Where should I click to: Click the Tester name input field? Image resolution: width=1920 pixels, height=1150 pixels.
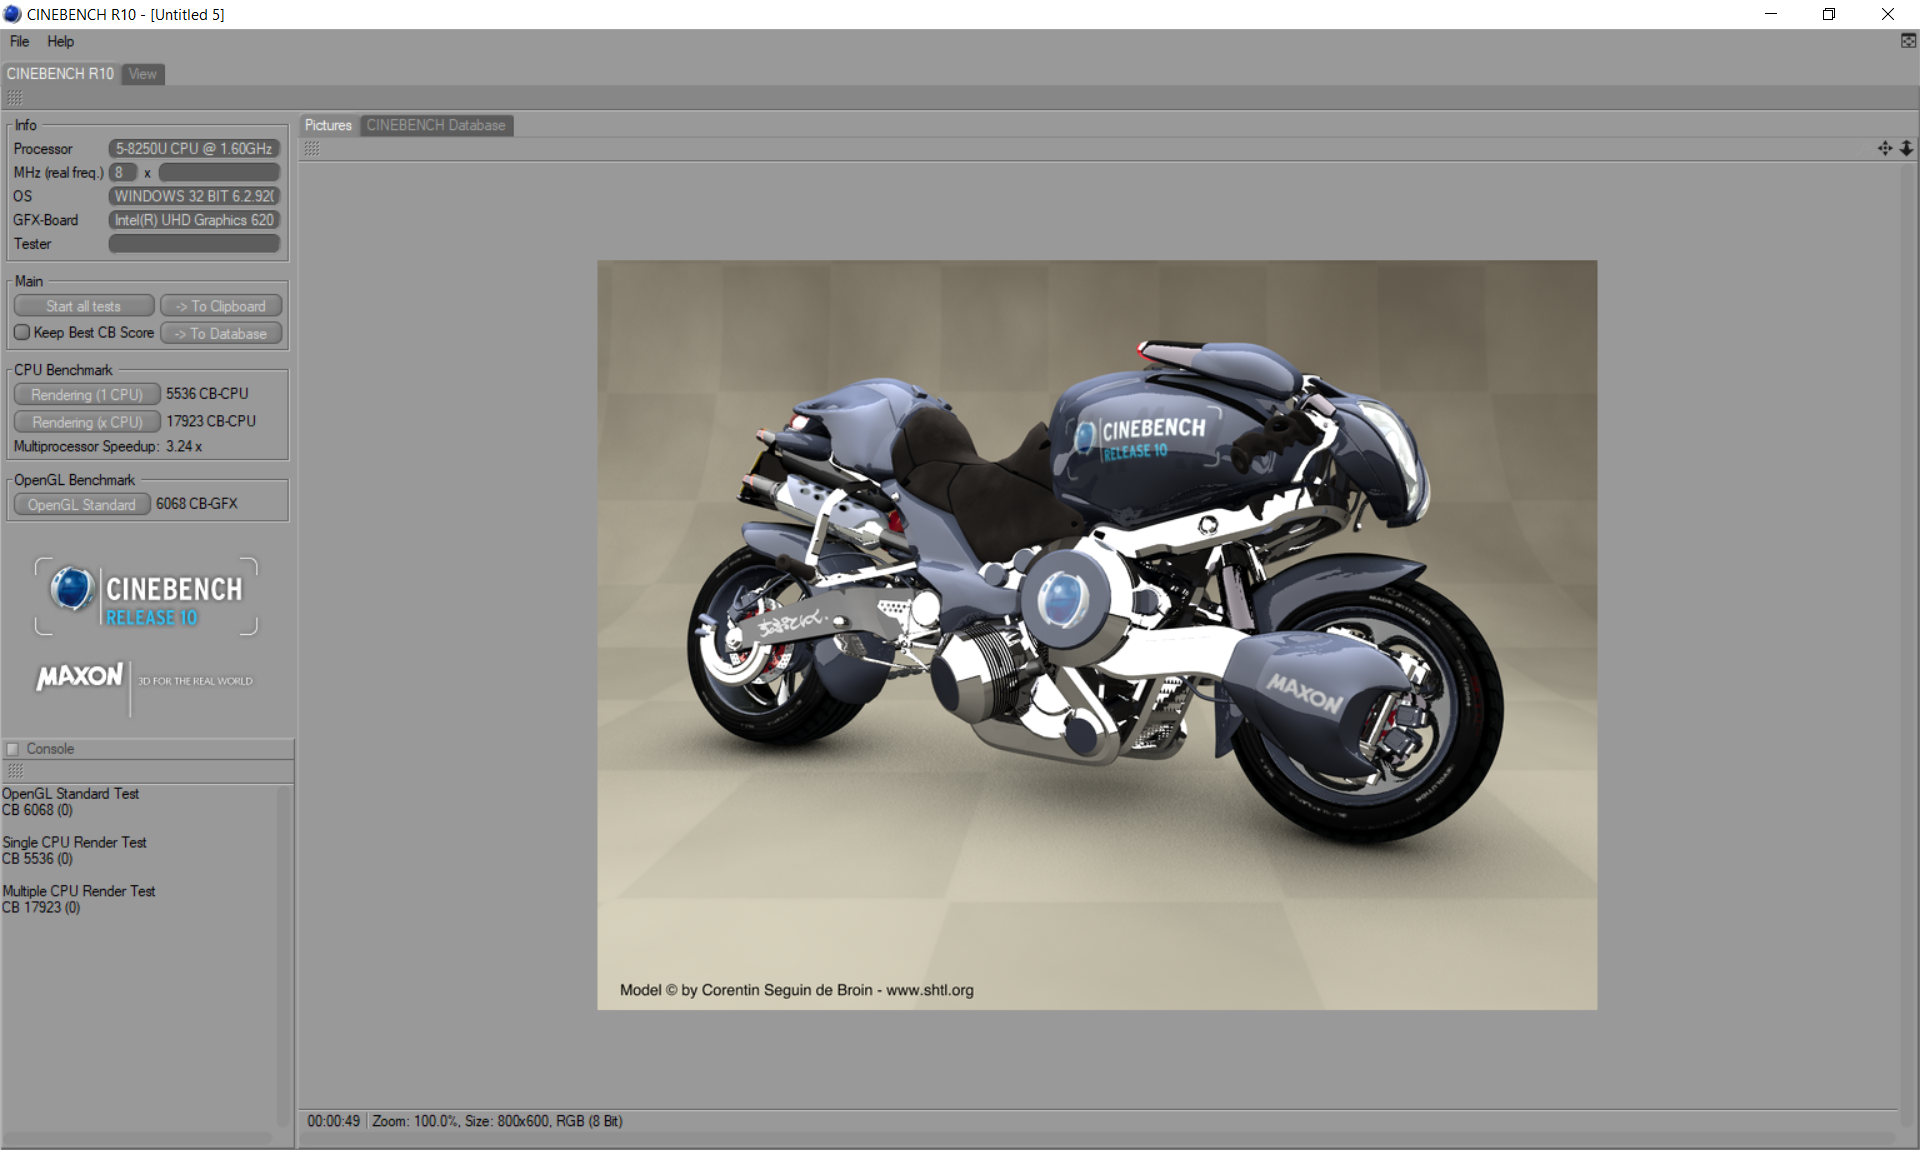(x=194, y=244)
